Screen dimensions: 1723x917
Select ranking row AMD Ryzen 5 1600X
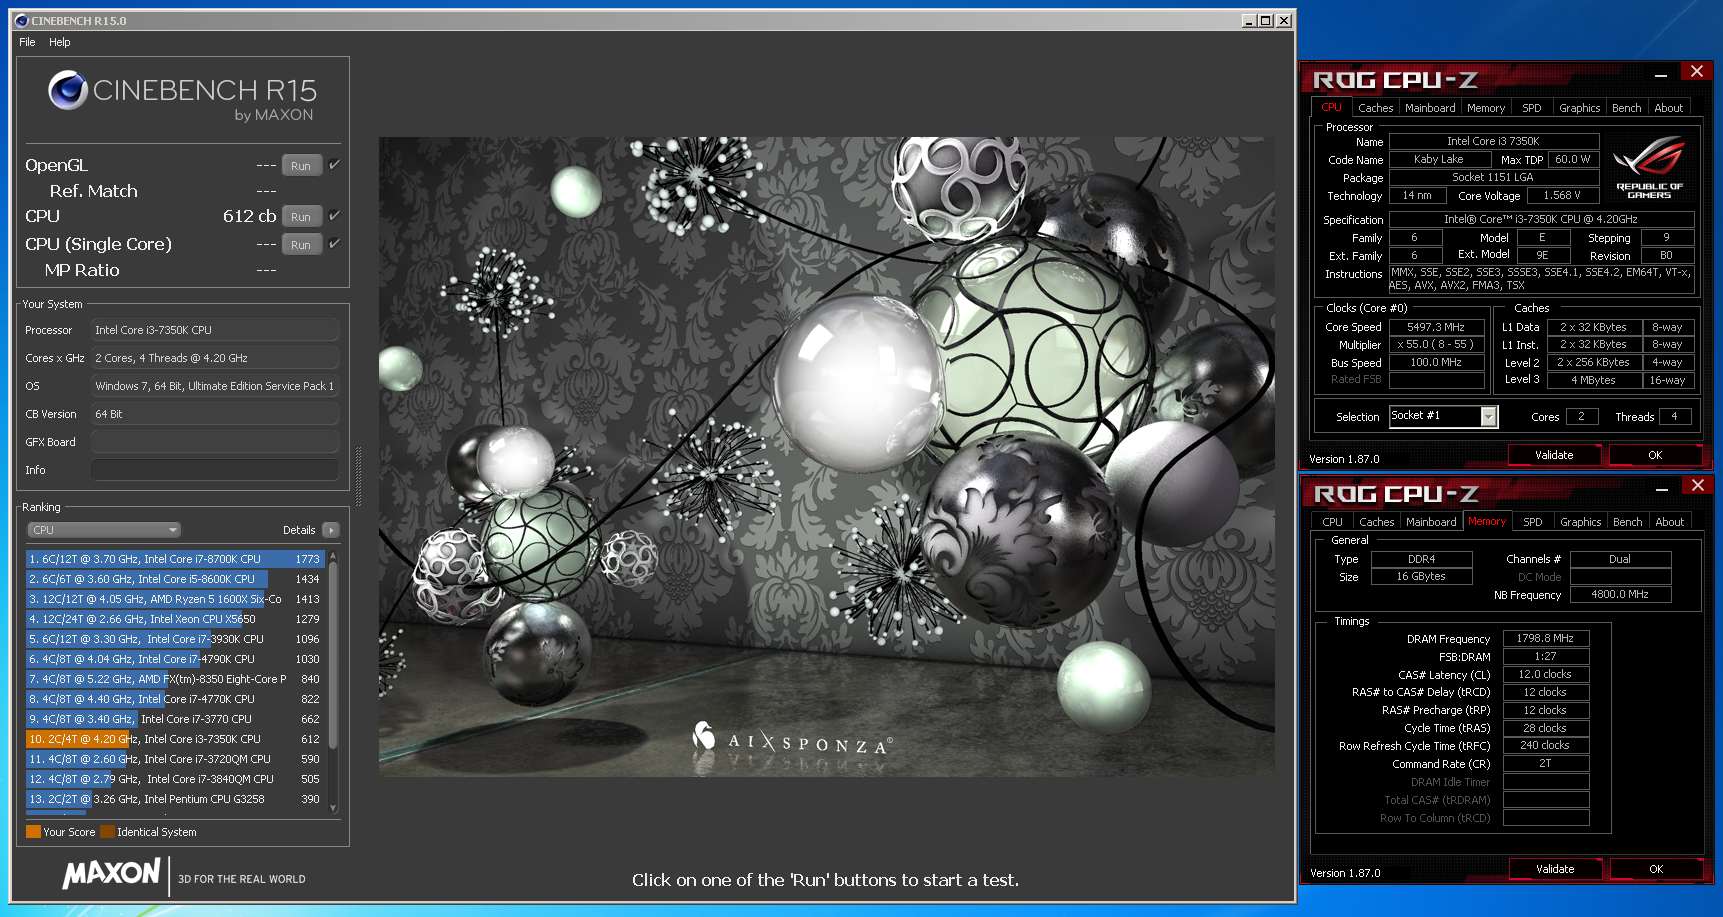(174, 599)
